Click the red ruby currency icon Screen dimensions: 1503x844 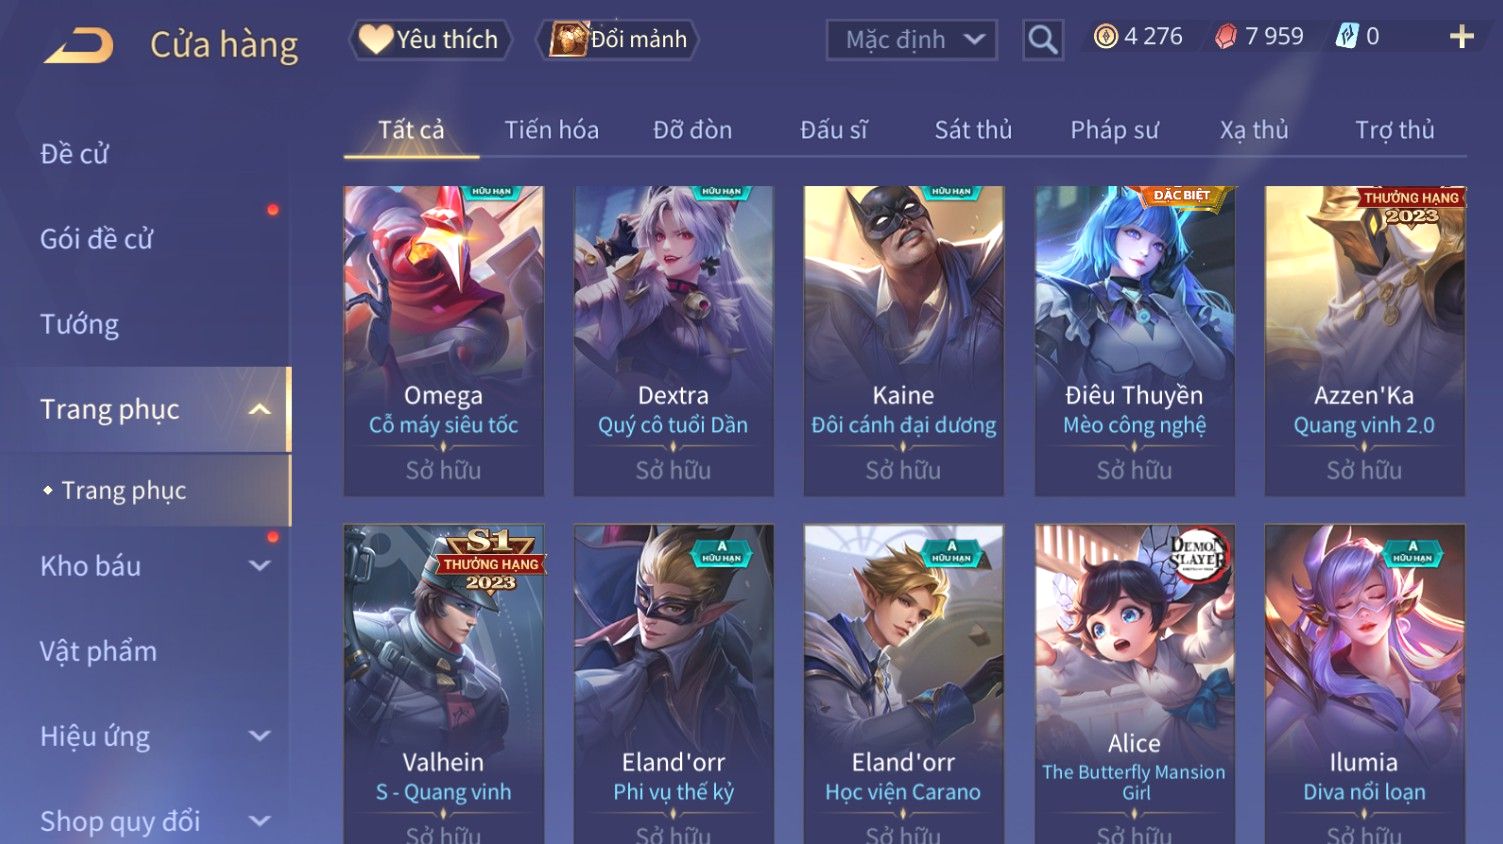[1226, 37]
